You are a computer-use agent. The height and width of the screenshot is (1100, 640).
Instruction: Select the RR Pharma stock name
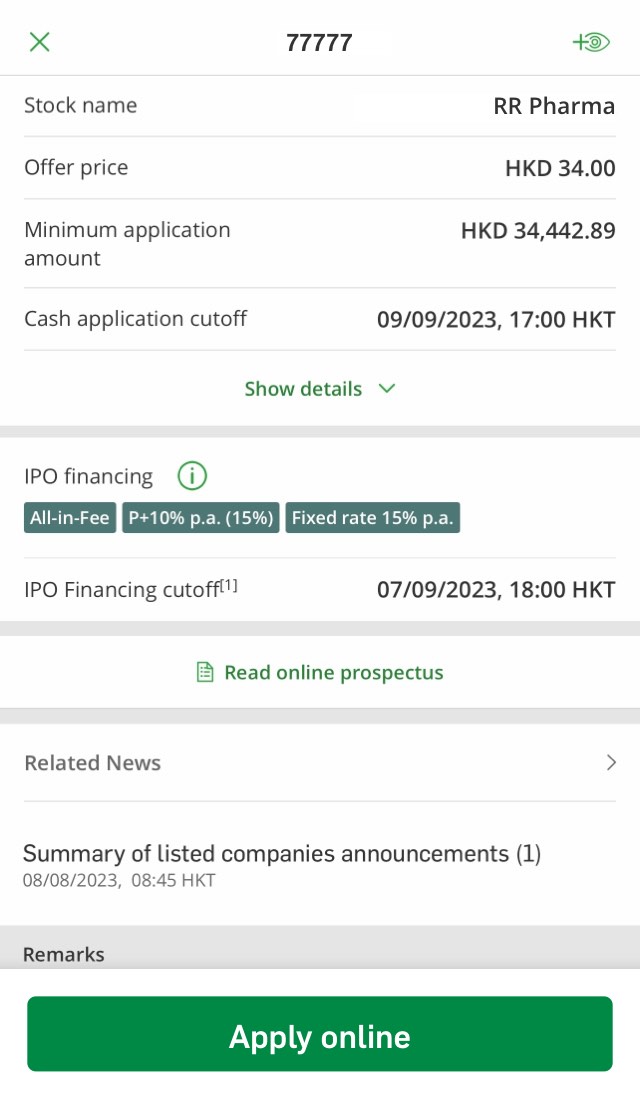(x=553, y=105)
